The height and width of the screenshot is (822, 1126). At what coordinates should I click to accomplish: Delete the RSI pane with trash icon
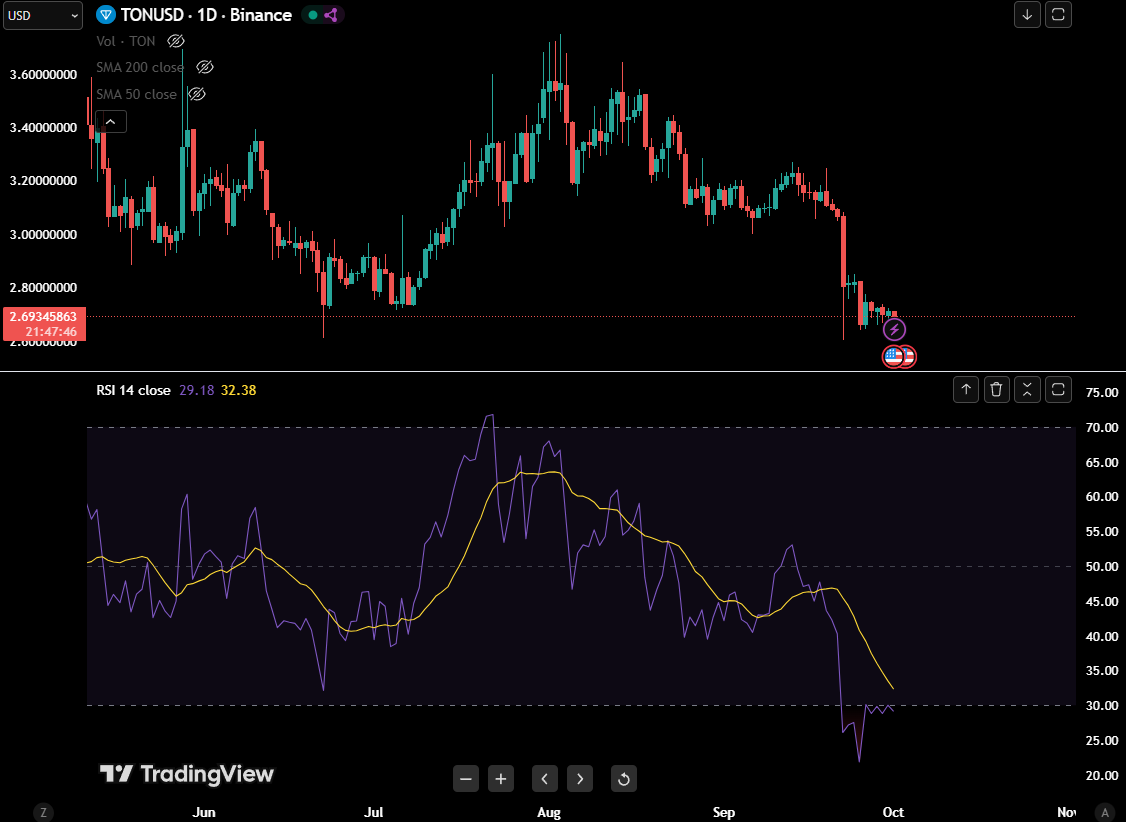(x=996, y=390)
